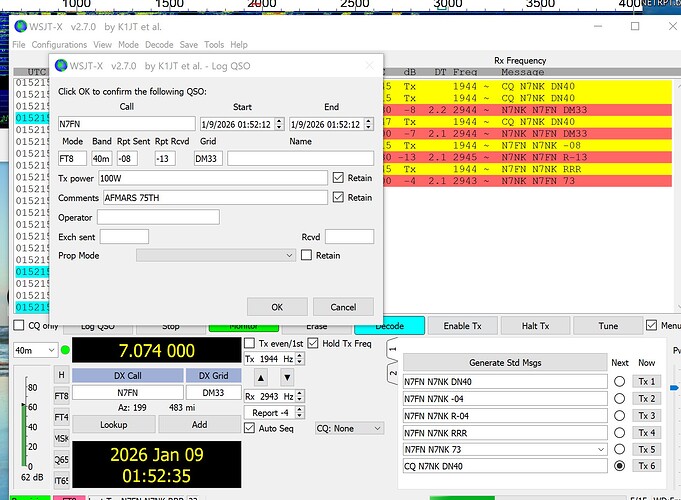Adjust the End date-time spinner
The width and height of the screenshot is (681, 500).
(x=369, y=124)
